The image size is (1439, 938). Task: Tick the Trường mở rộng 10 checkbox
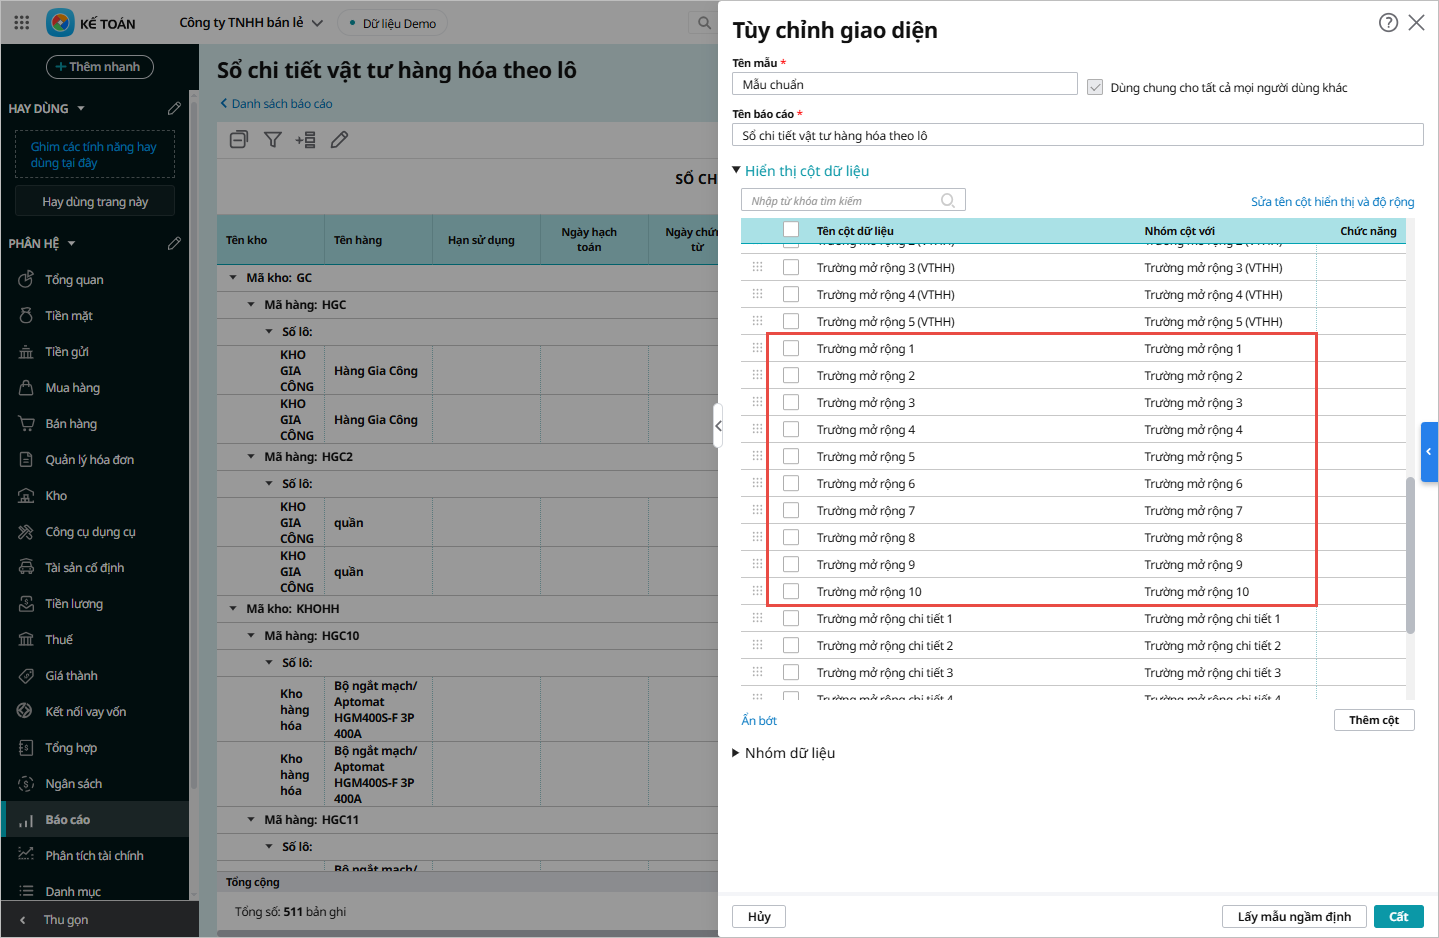pos(791,591)
